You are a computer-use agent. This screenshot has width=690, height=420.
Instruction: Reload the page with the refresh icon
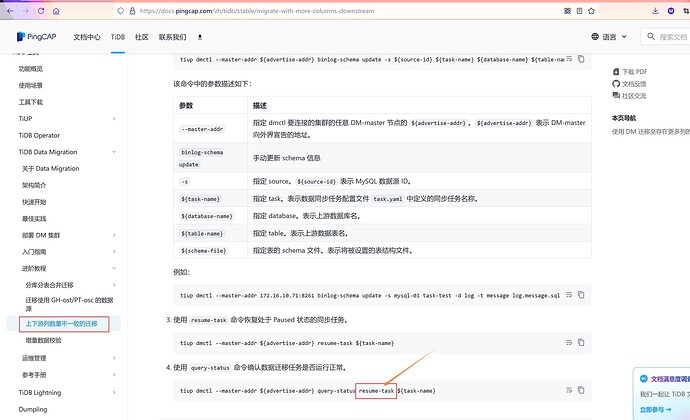[41, 11]
